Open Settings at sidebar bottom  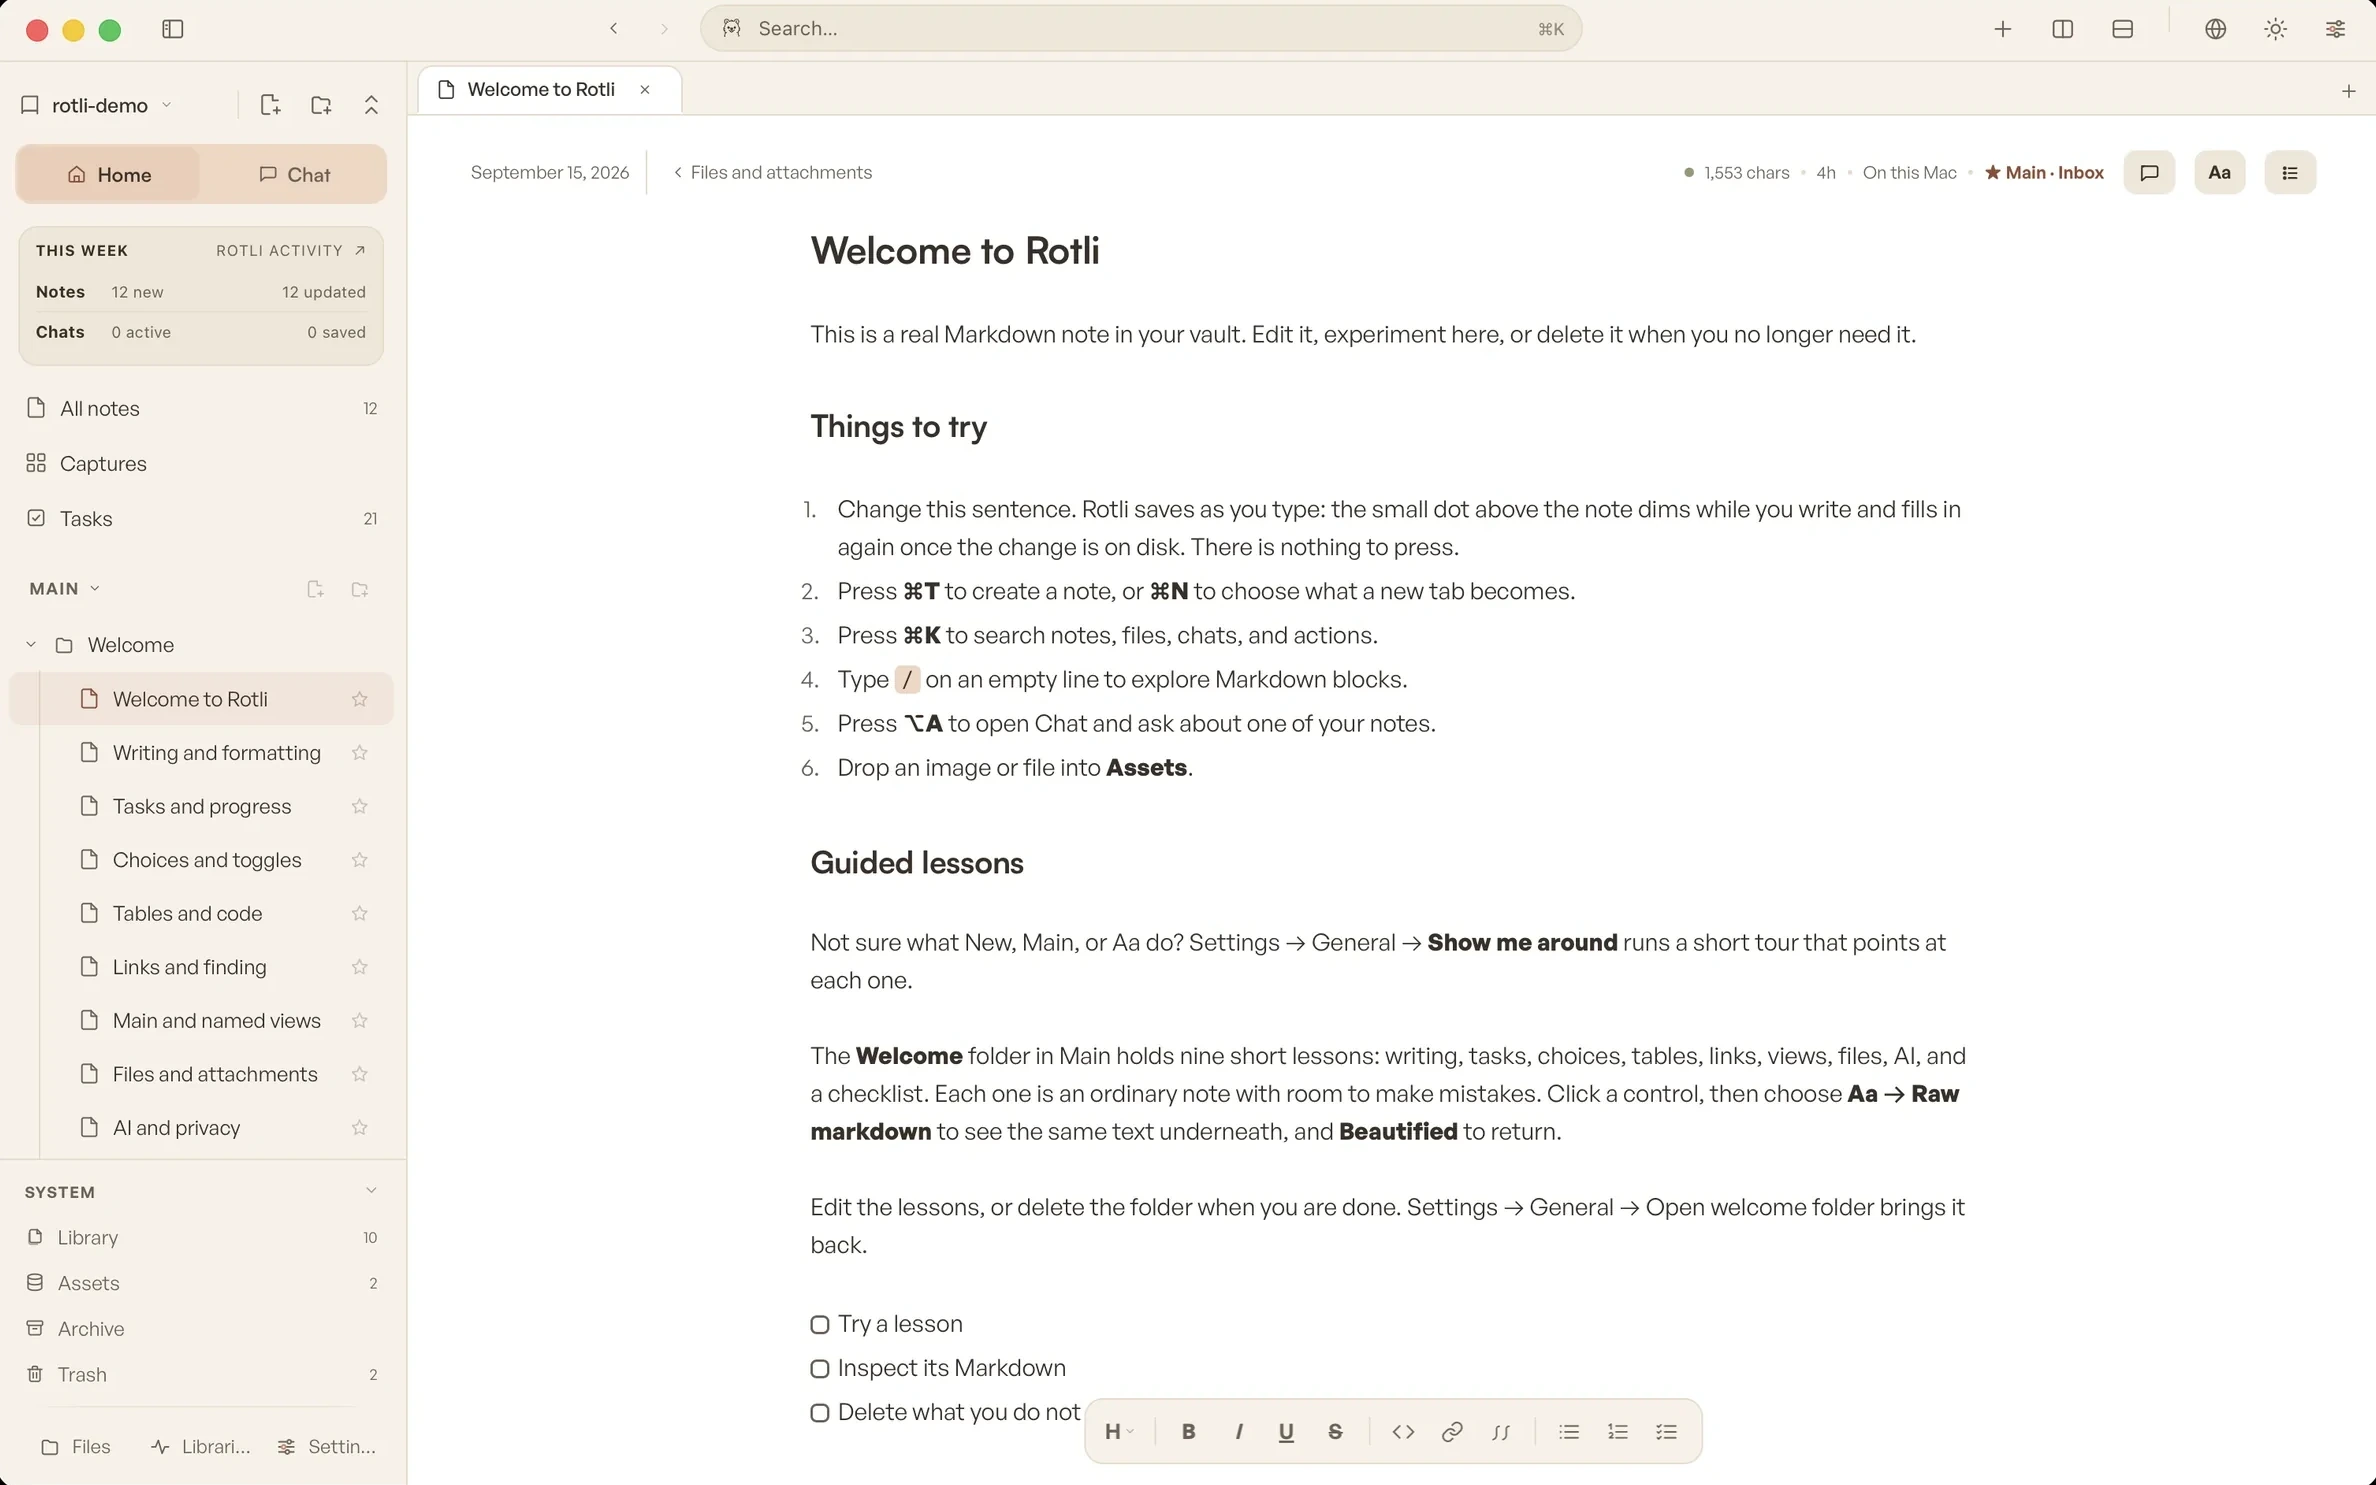click(327, 1446)
